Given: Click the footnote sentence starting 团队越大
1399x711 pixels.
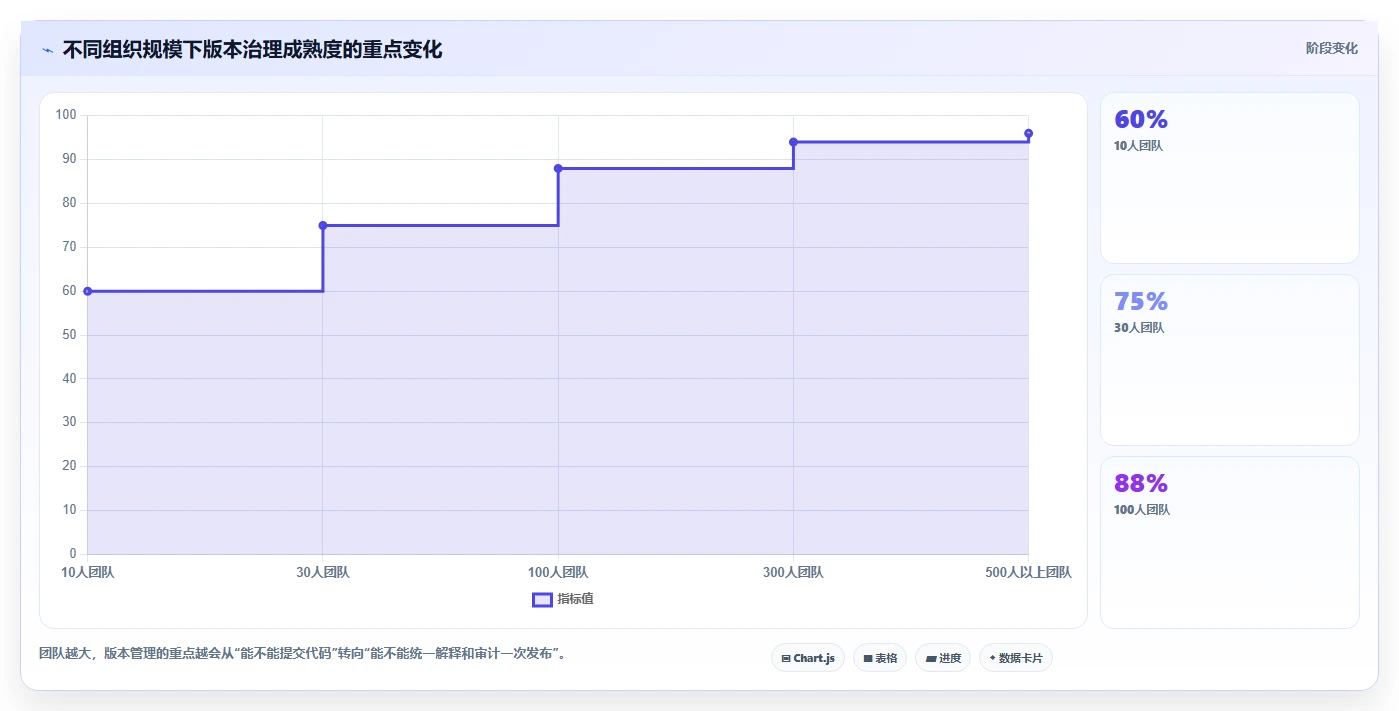Looking at the screenshot, I should point(305,653).
